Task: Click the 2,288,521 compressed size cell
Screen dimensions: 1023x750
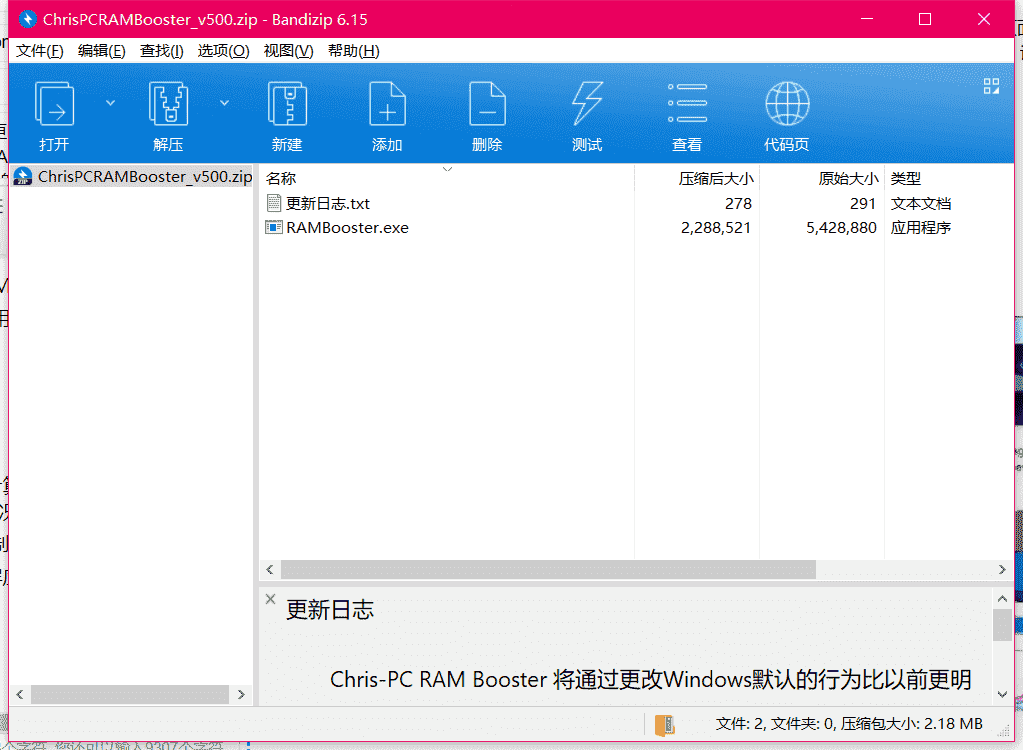Action: (x=716, y=228)
